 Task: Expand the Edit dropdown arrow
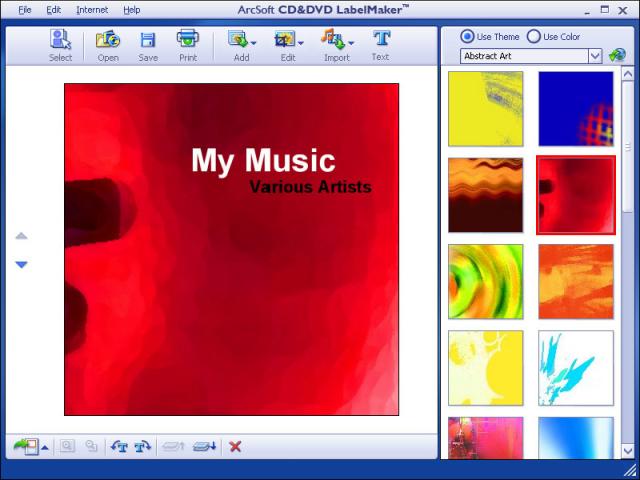[301, 43]
